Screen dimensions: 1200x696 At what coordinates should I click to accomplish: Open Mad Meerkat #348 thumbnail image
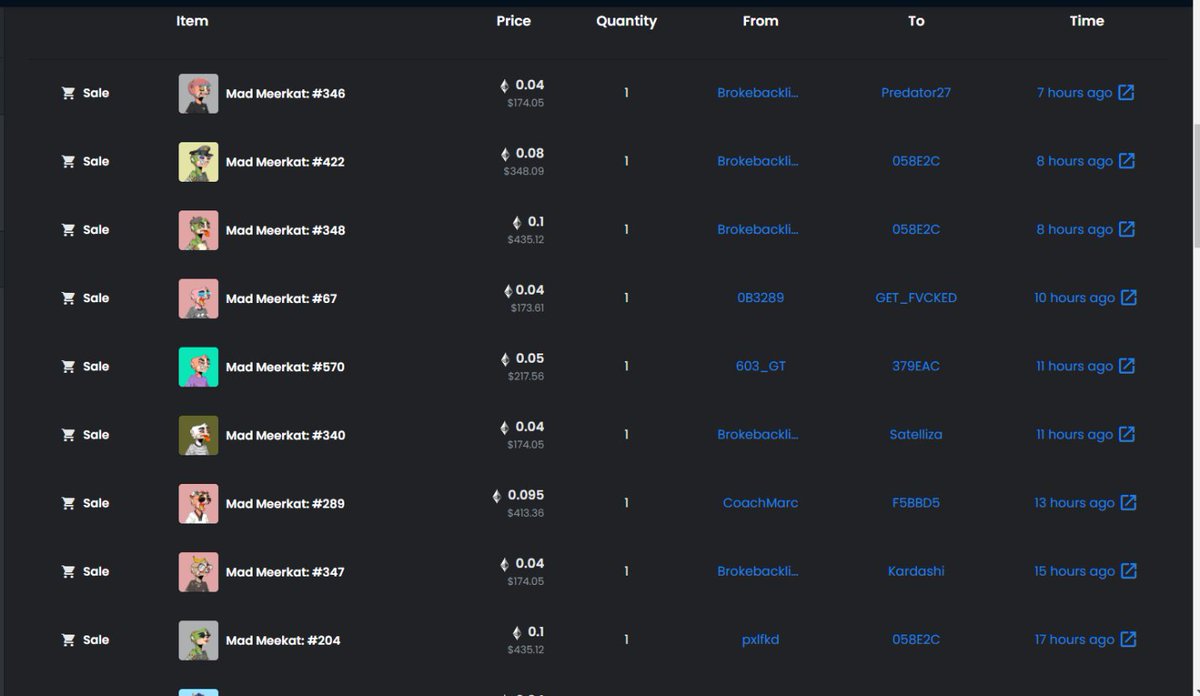pyautogui.click(x=198, y=229)
